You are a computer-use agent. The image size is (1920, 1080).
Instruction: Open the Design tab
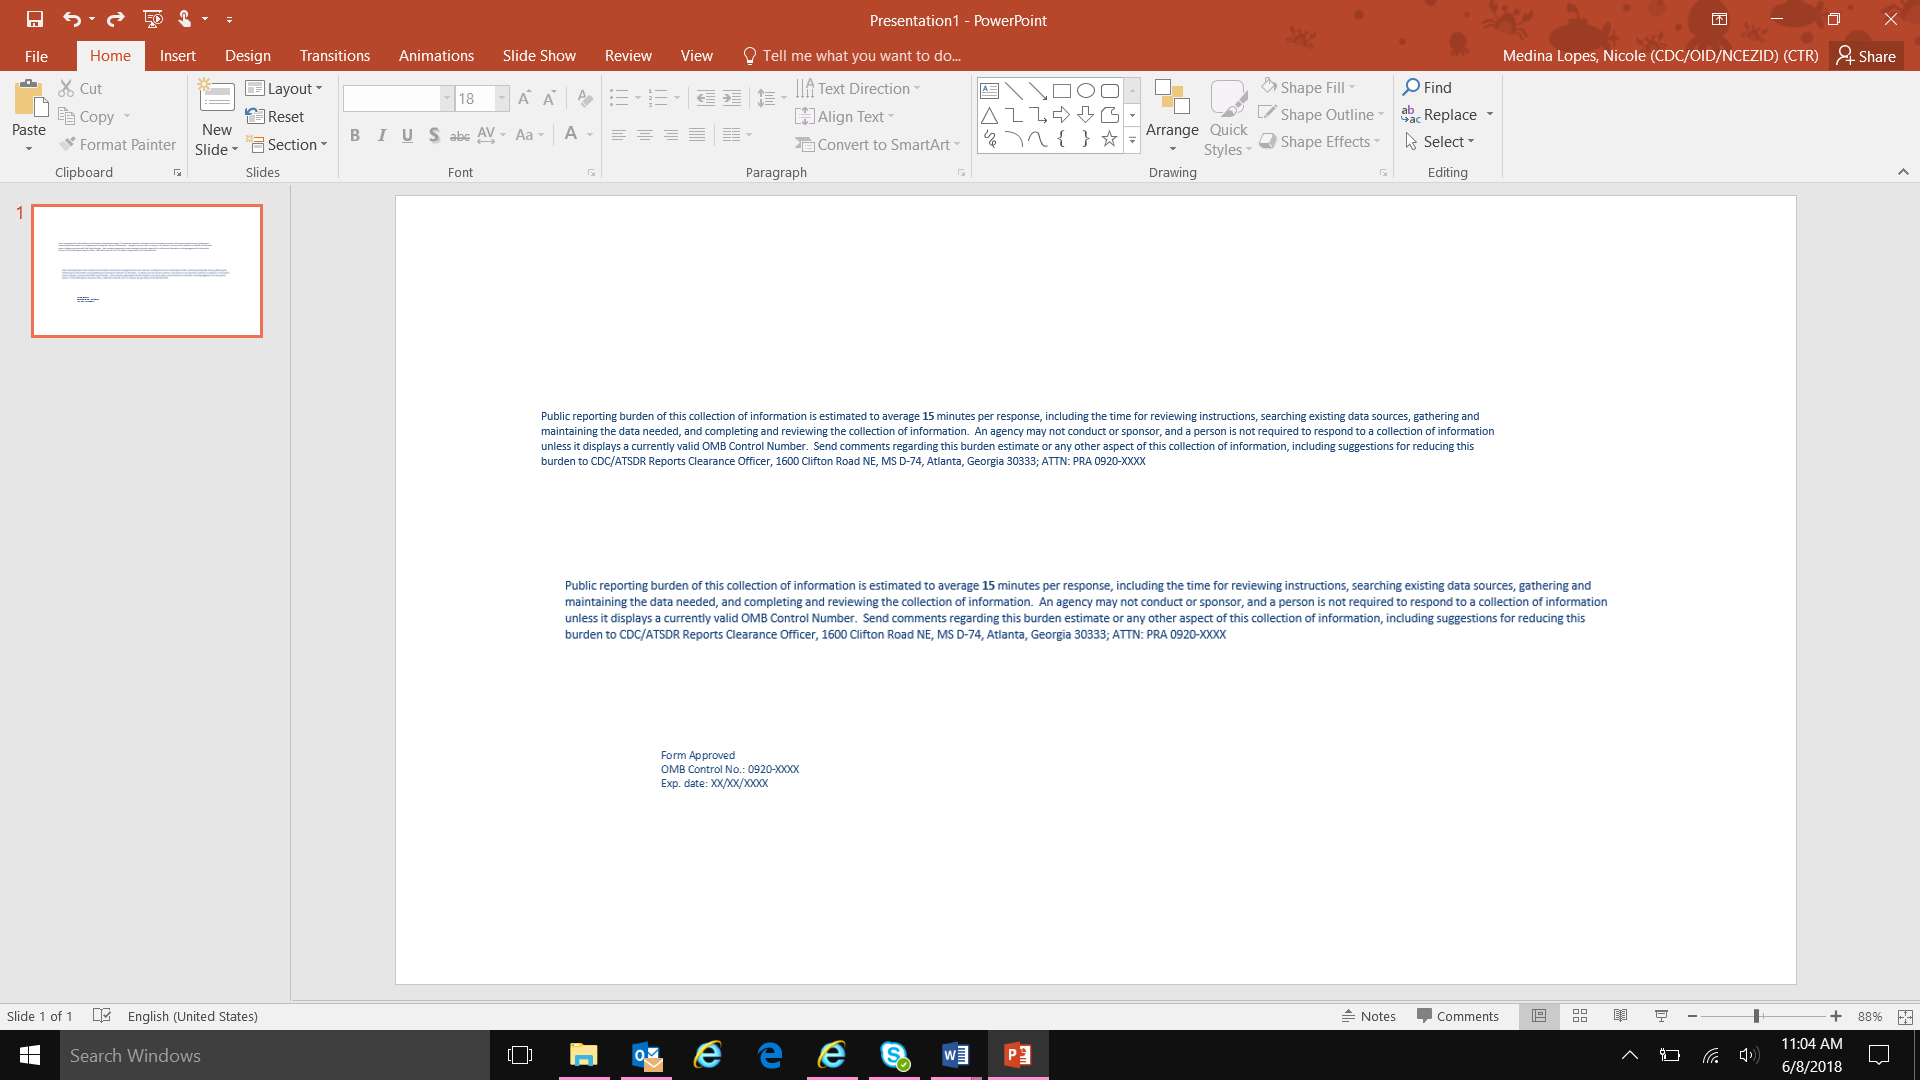247,56
